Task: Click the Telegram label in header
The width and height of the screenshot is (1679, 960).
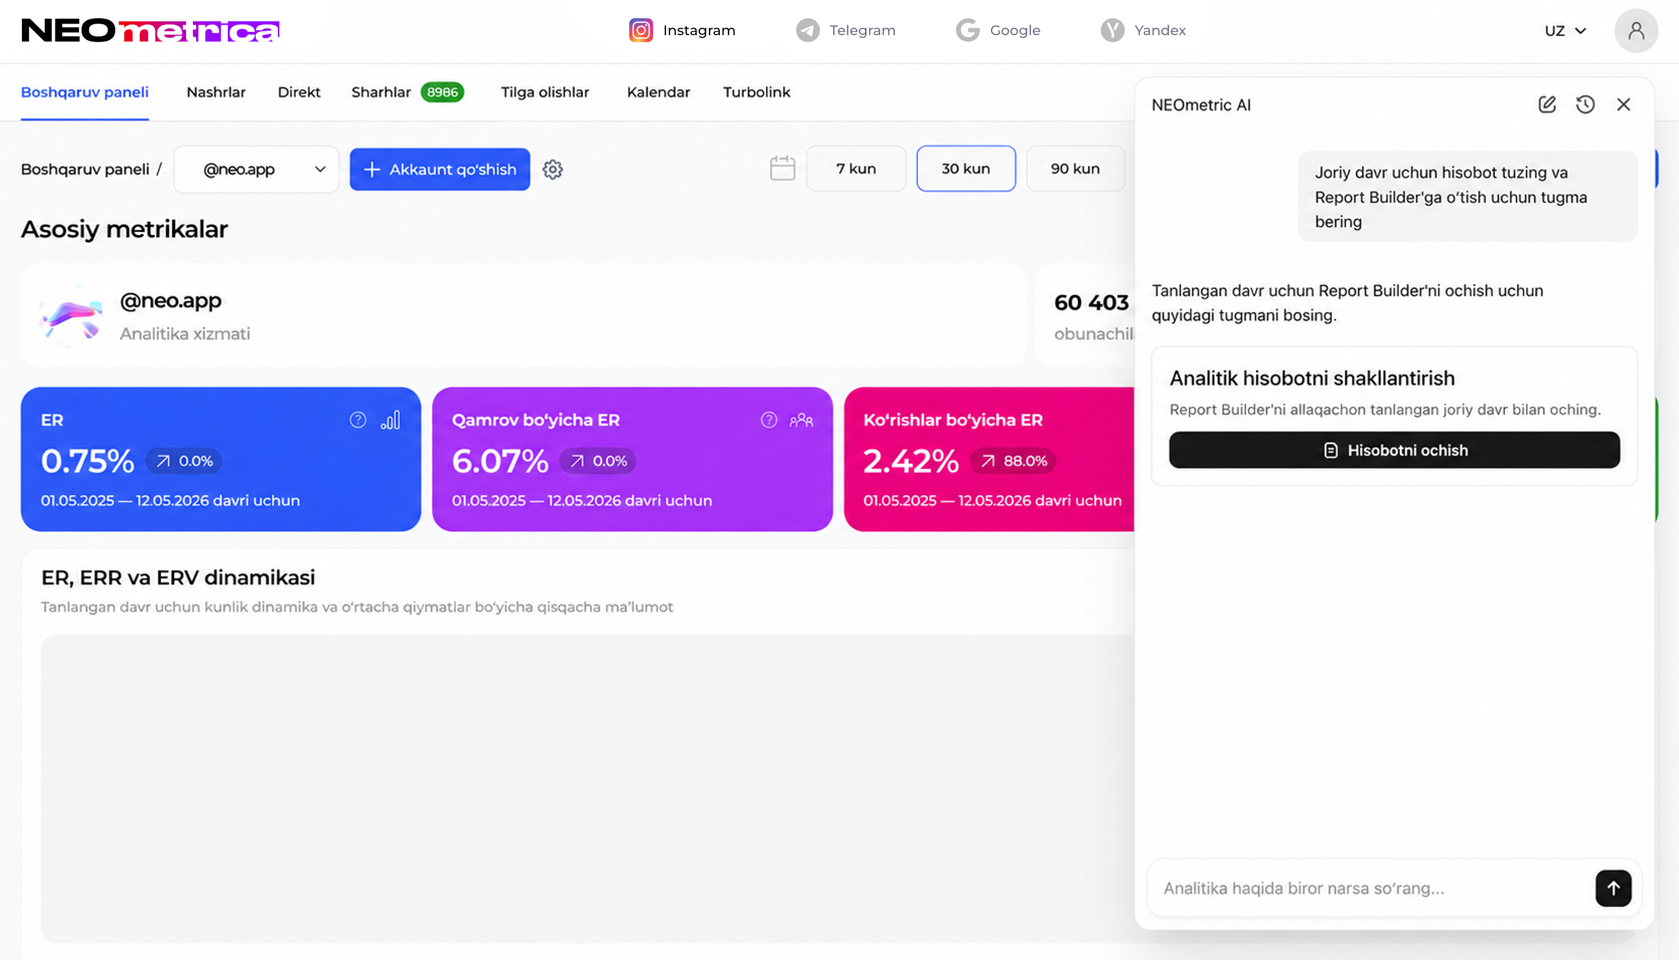Action: pos(862,30)
